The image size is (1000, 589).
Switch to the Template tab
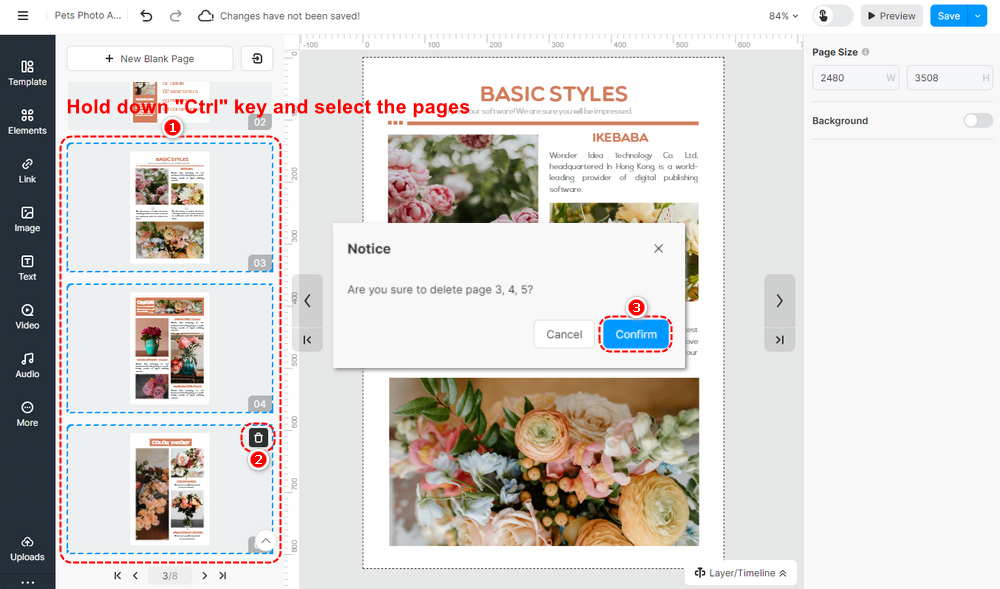click(x=27, y=73)
